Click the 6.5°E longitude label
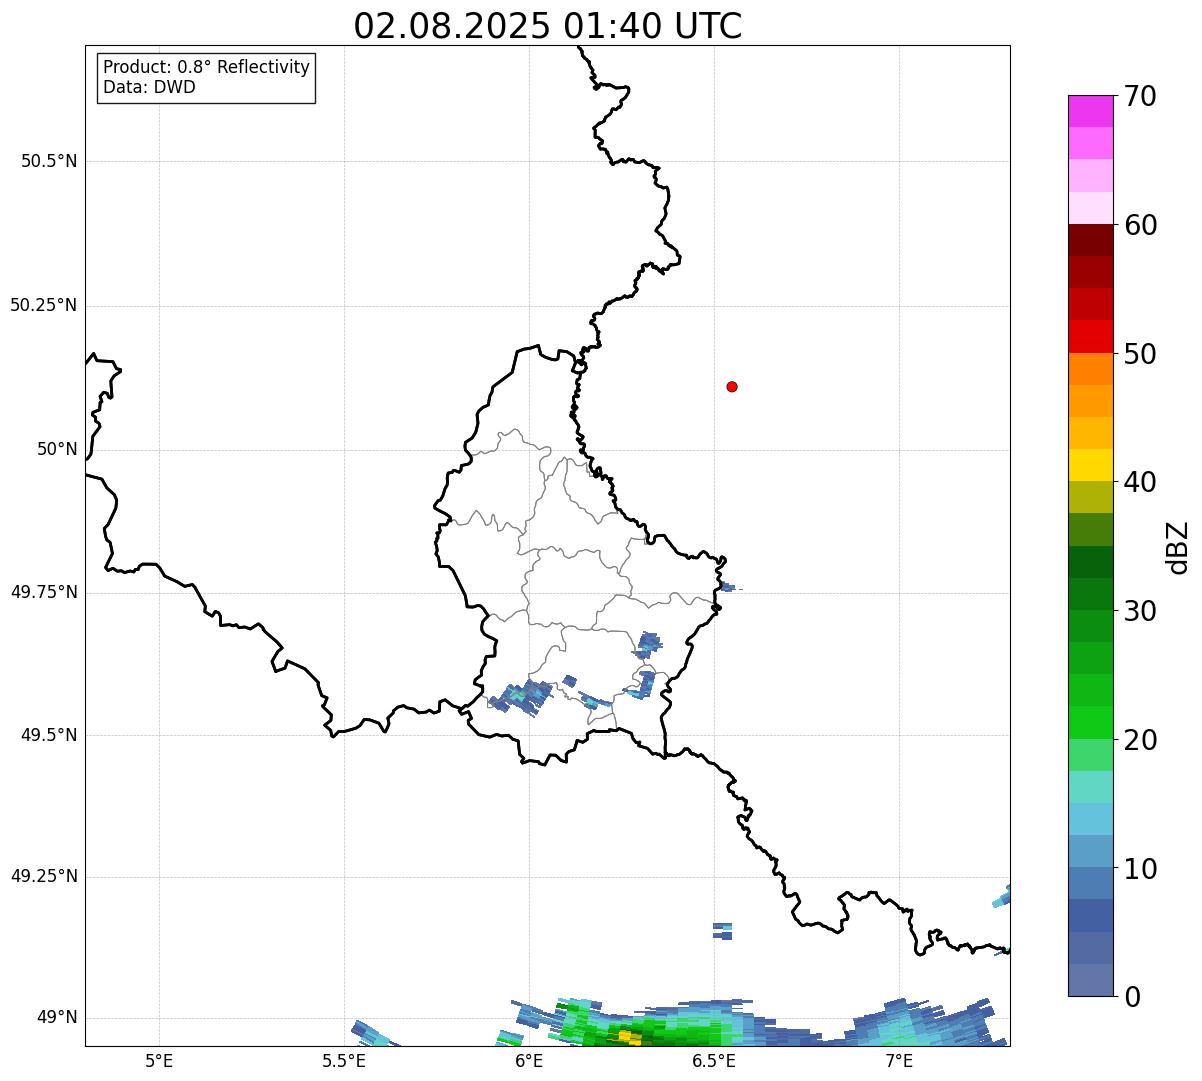 click(x=714, y=1061)
